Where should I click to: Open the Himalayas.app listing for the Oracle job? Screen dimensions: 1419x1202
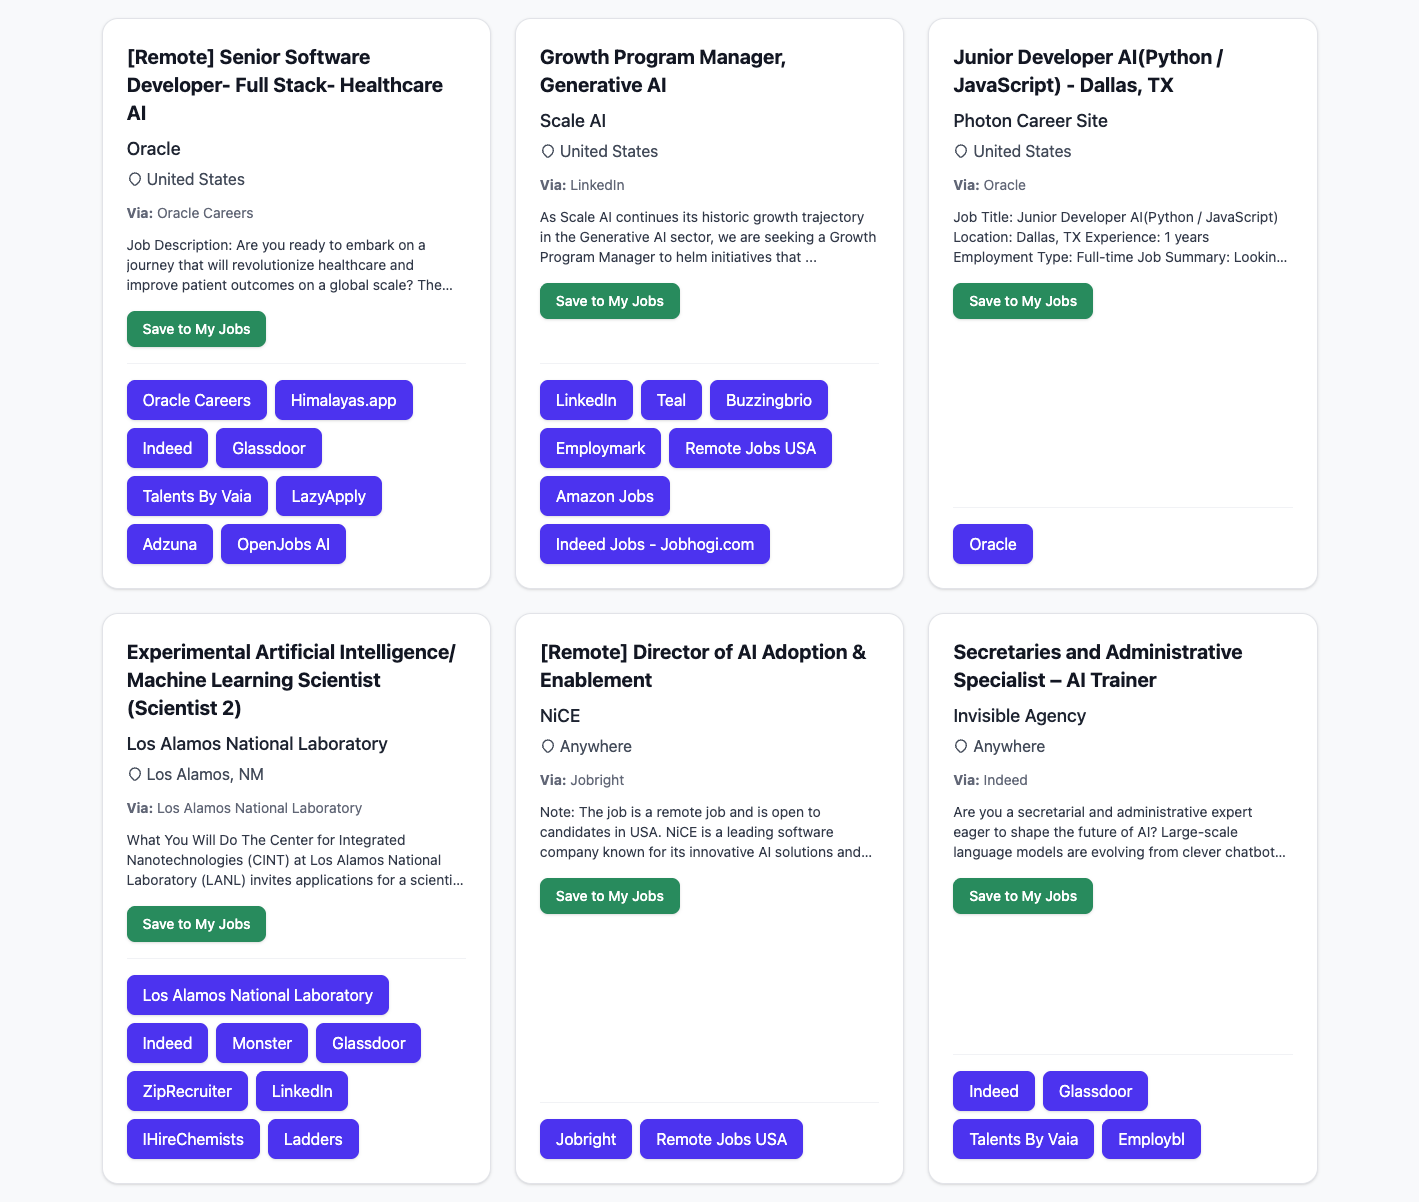point(344,400)
